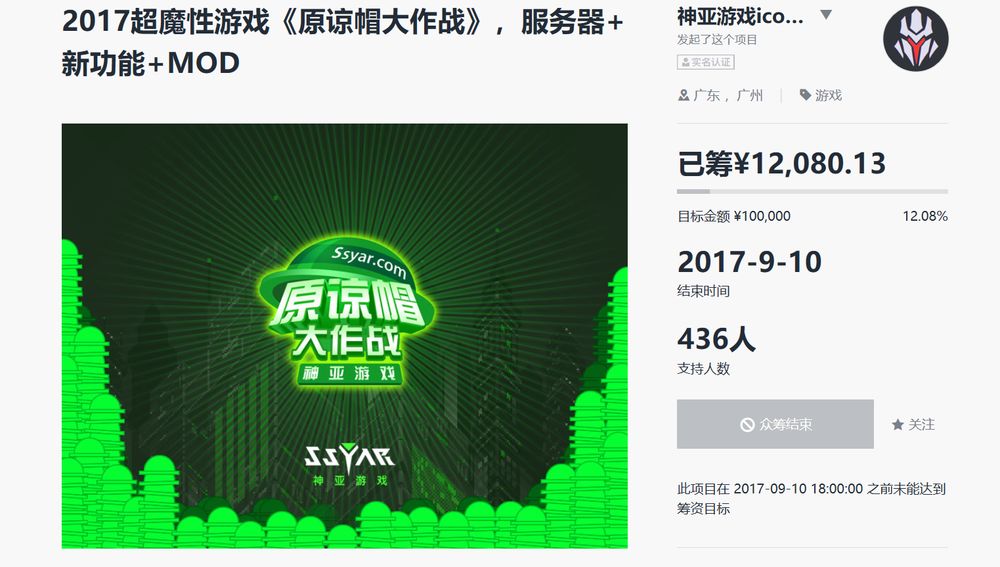Click the 关注 follow label
Image resolution: width=1000 pixels, height=567 pixels.
coord(922,425)
